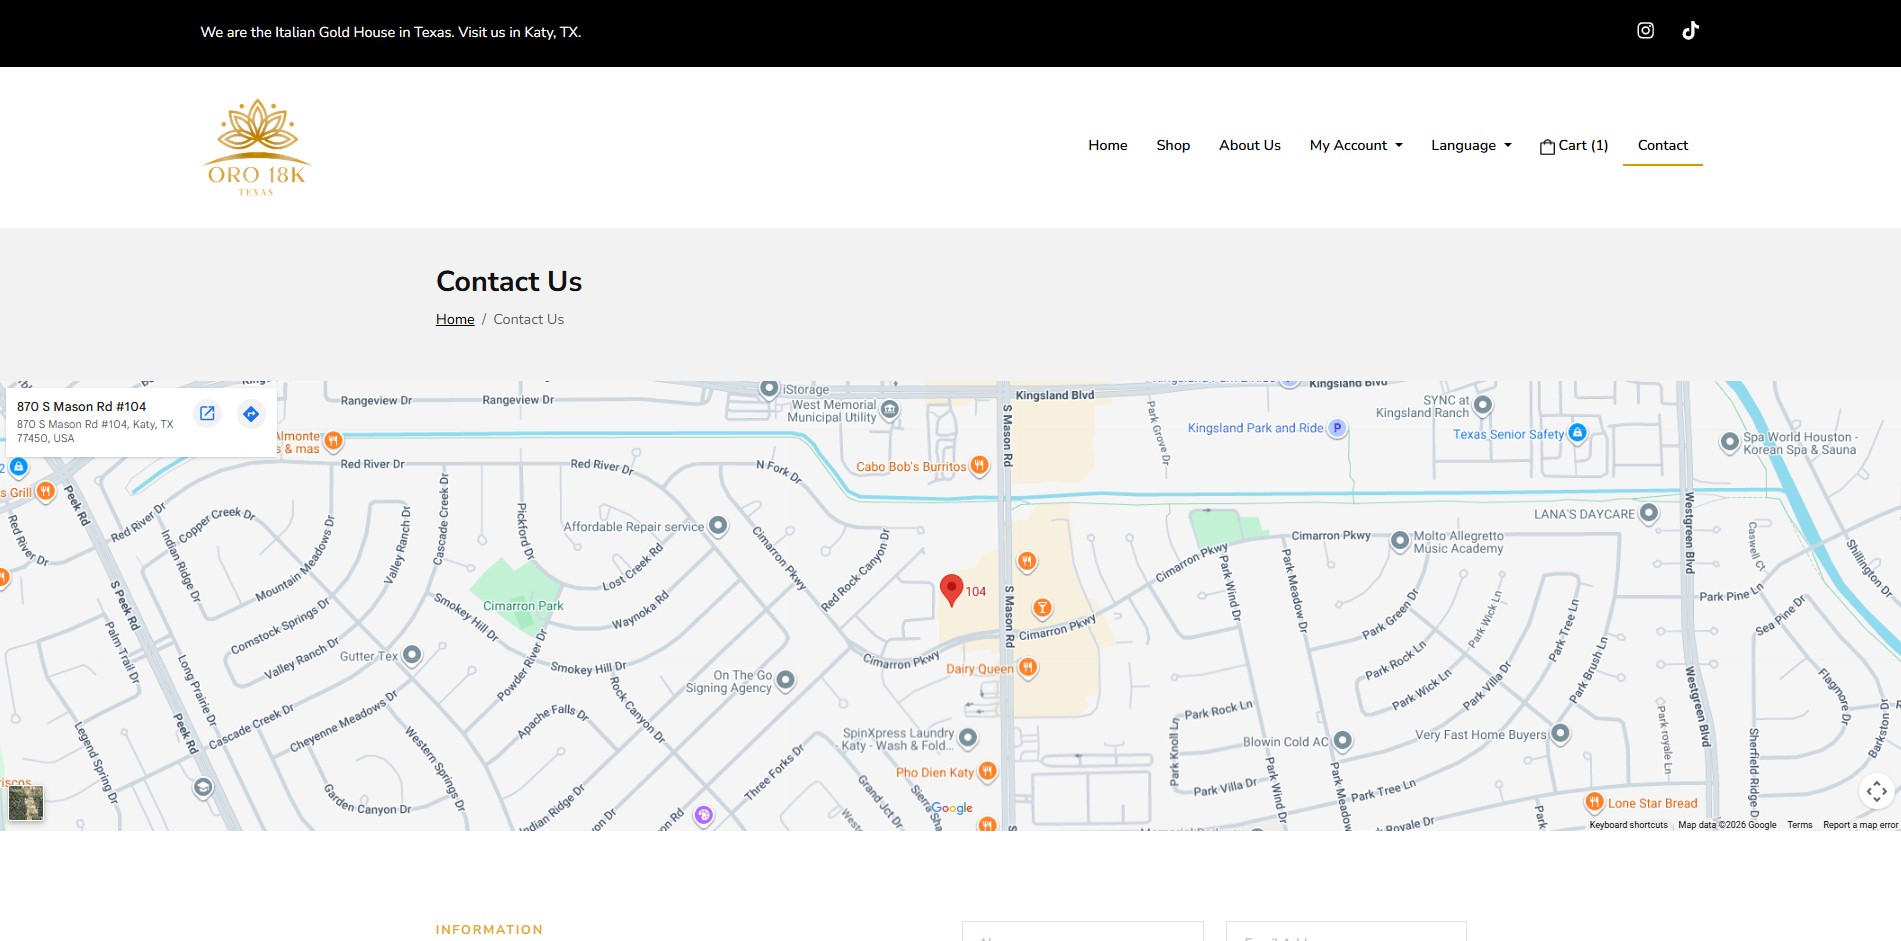Open the map Terms link
1901x941 pixels.
click(x=1800, y=825)
